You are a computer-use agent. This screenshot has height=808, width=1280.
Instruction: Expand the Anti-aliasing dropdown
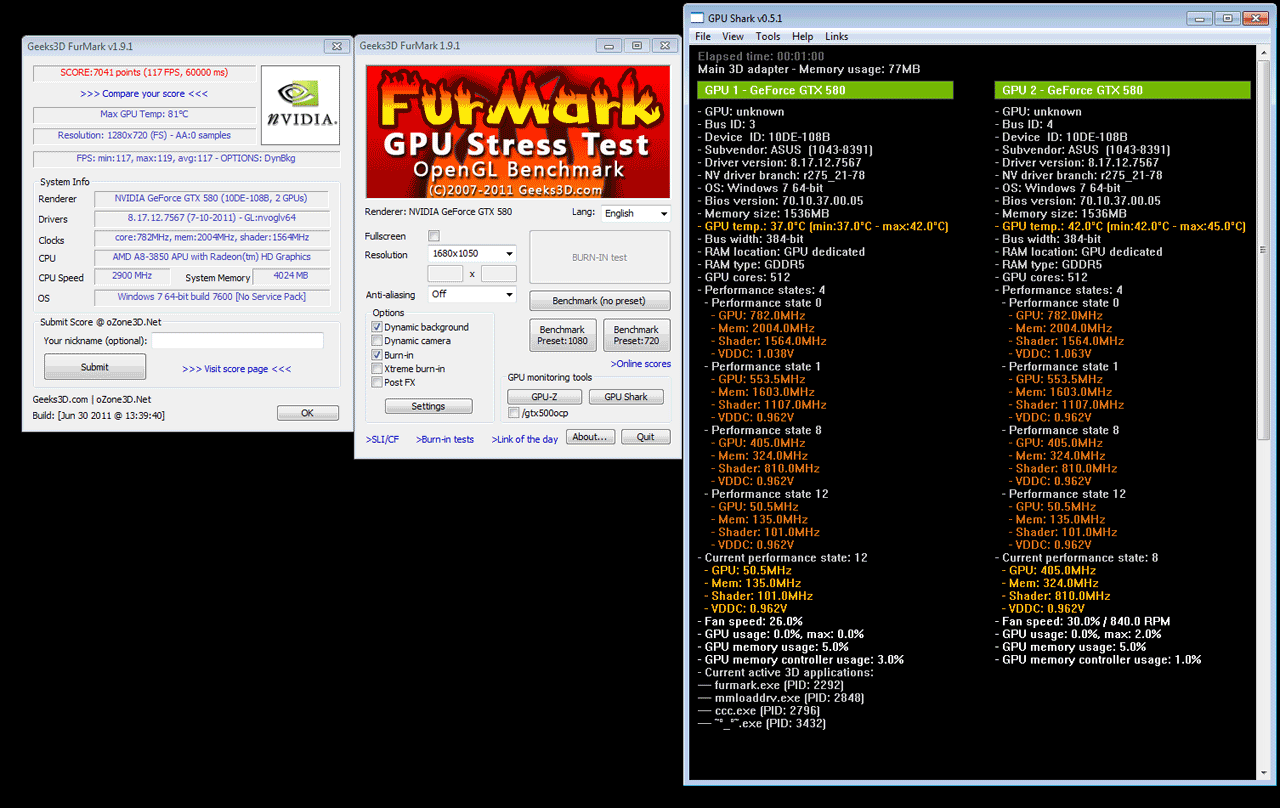pos(472,294)
